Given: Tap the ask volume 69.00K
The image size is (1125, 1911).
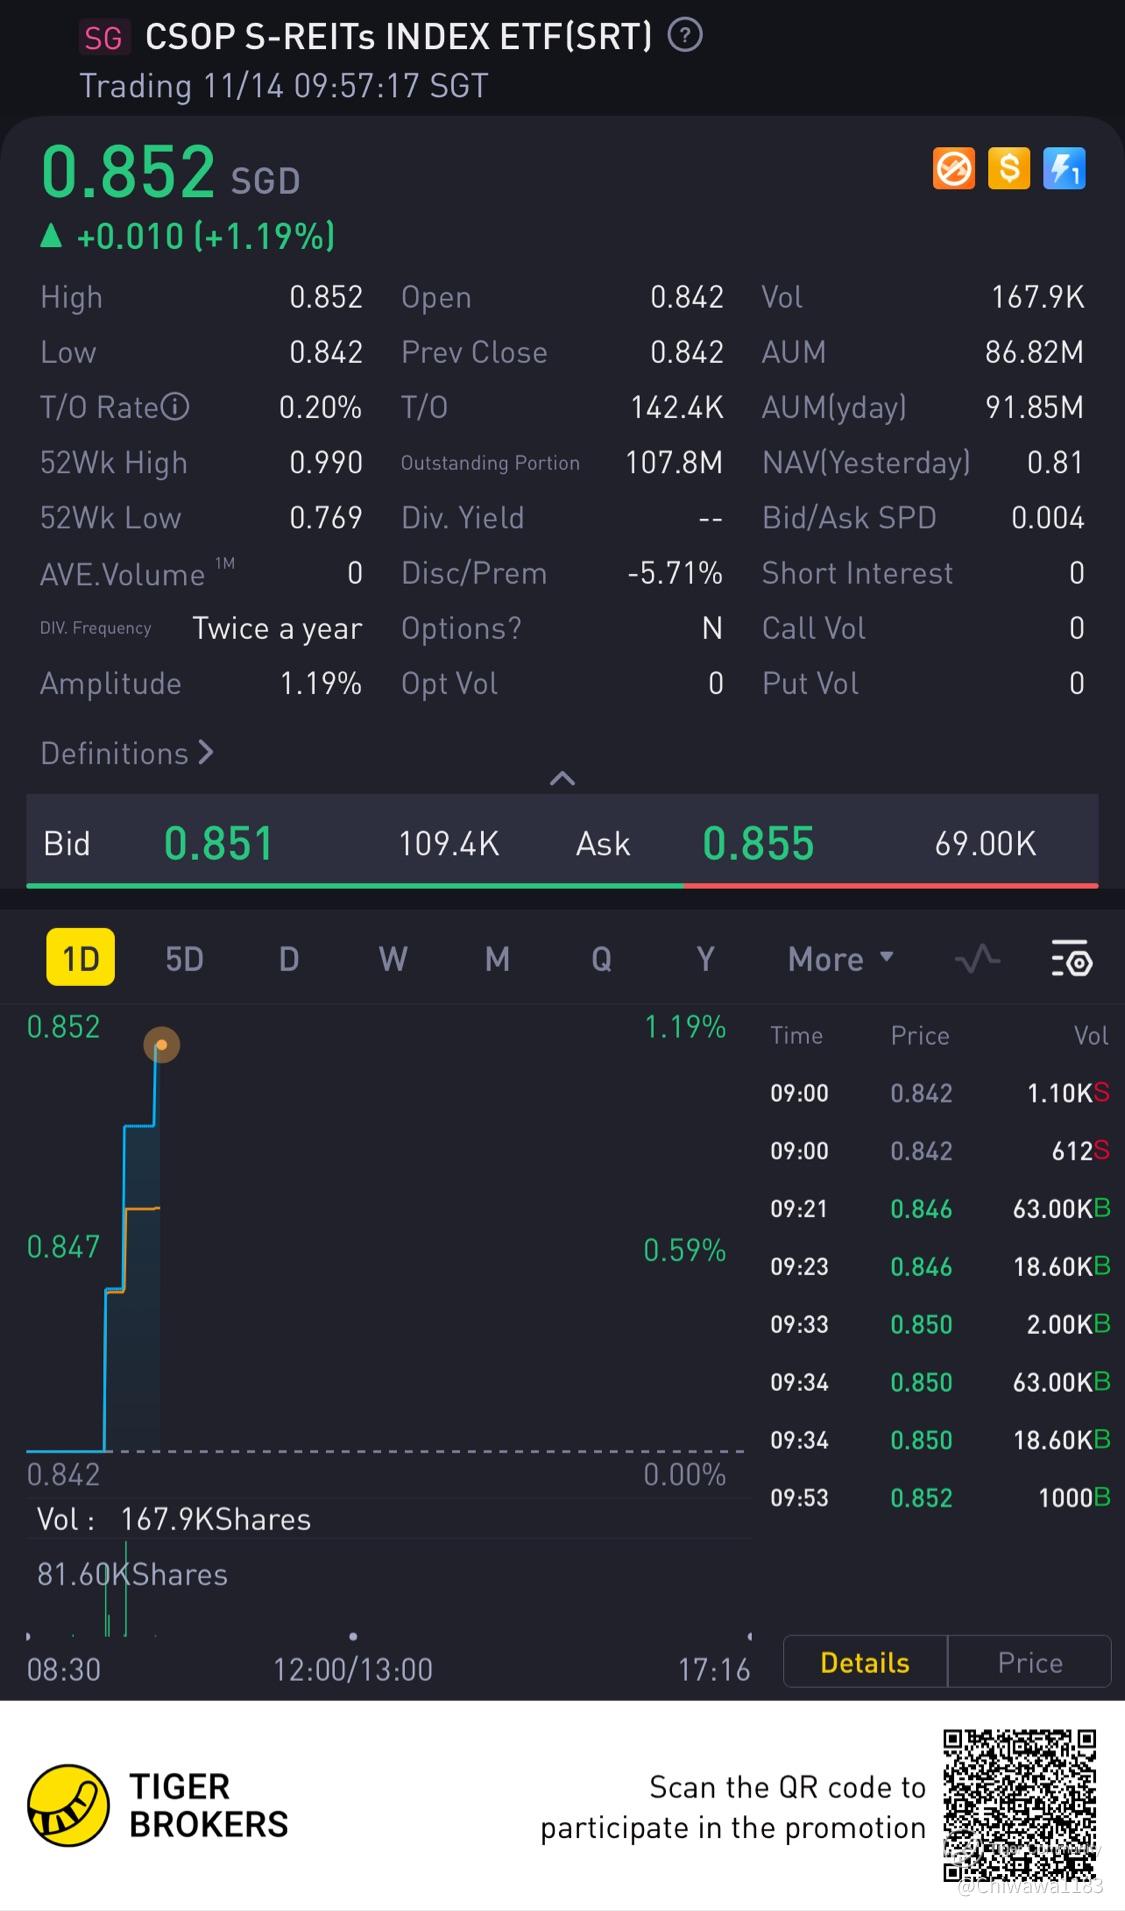Looking at the screenshot, I should click(x=985, y=844).
